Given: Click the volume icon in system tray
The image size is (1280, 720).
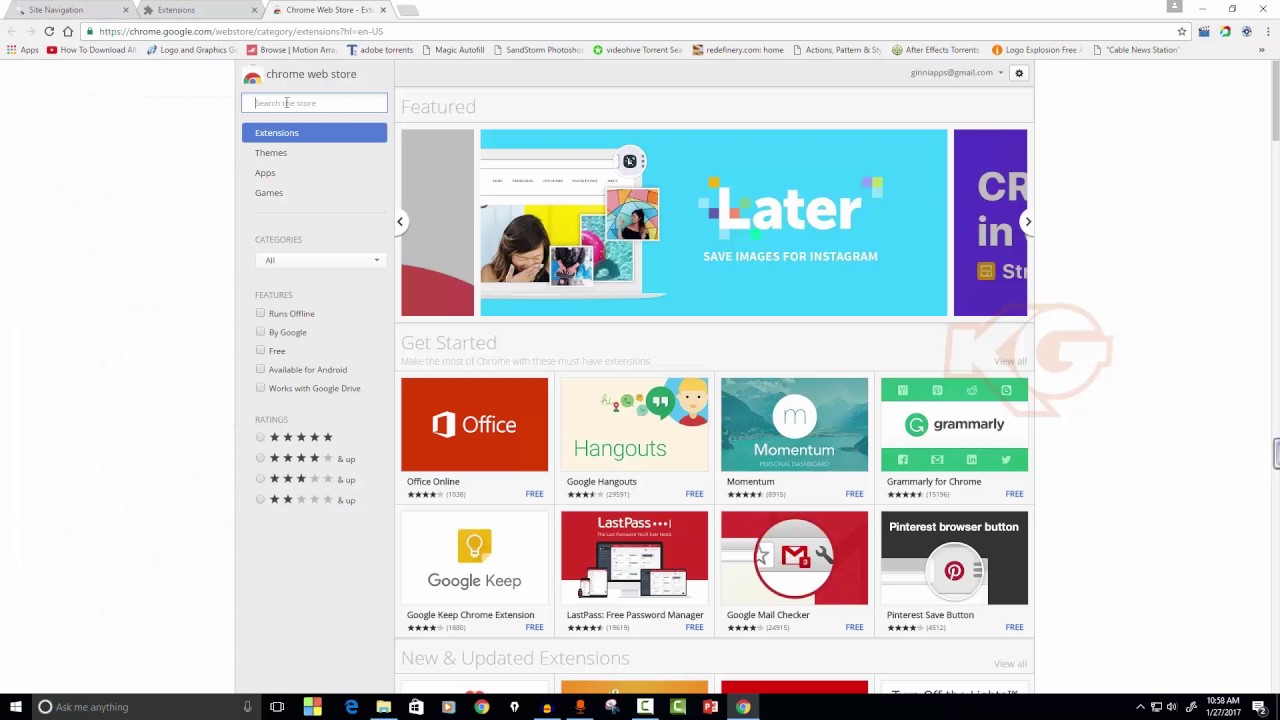Looking at the screenshot, I should click(x=1171, y=707).
